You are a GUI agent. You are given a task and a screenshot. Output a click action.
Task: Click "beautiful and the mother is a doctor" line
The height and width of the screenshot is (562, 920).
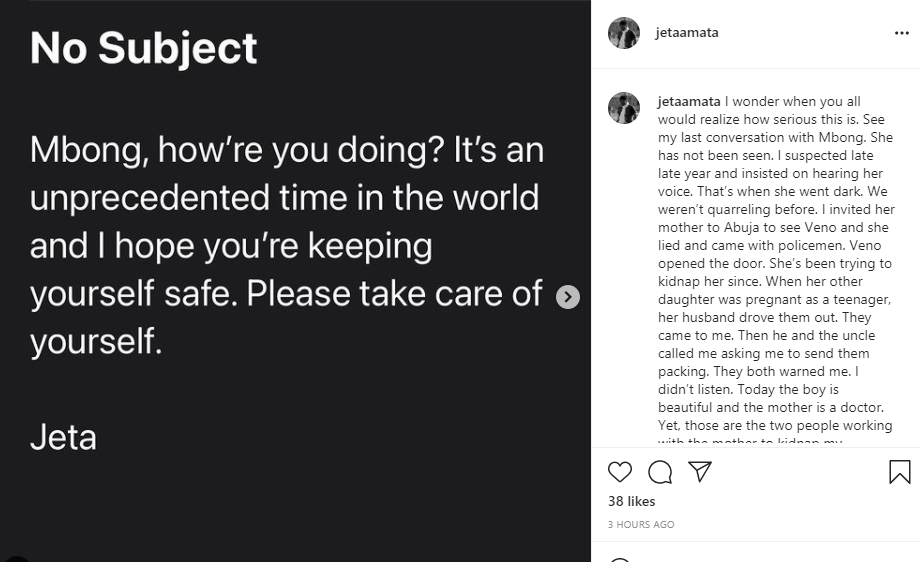coord(770,407)
